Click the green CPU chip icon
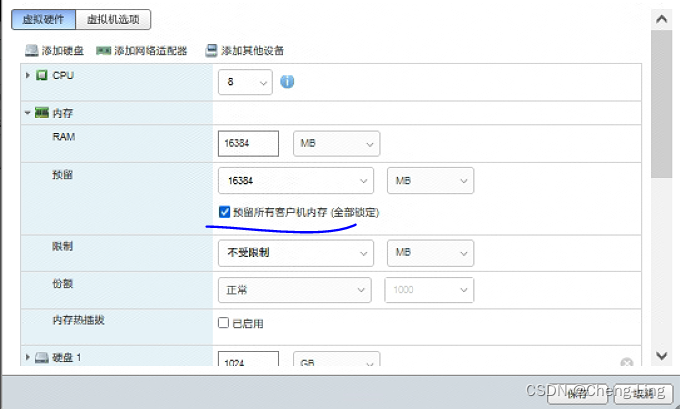 coord(42,75)
